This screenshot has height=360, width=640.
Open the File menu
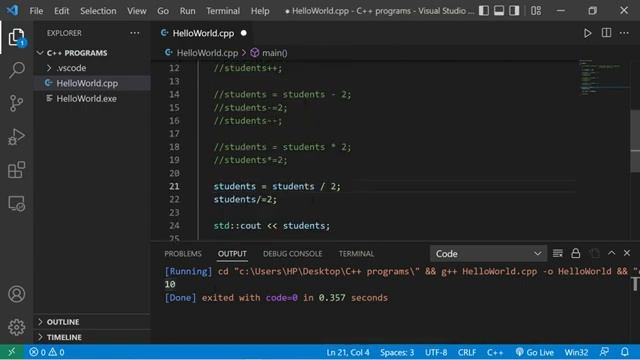[x=36, y=11]
